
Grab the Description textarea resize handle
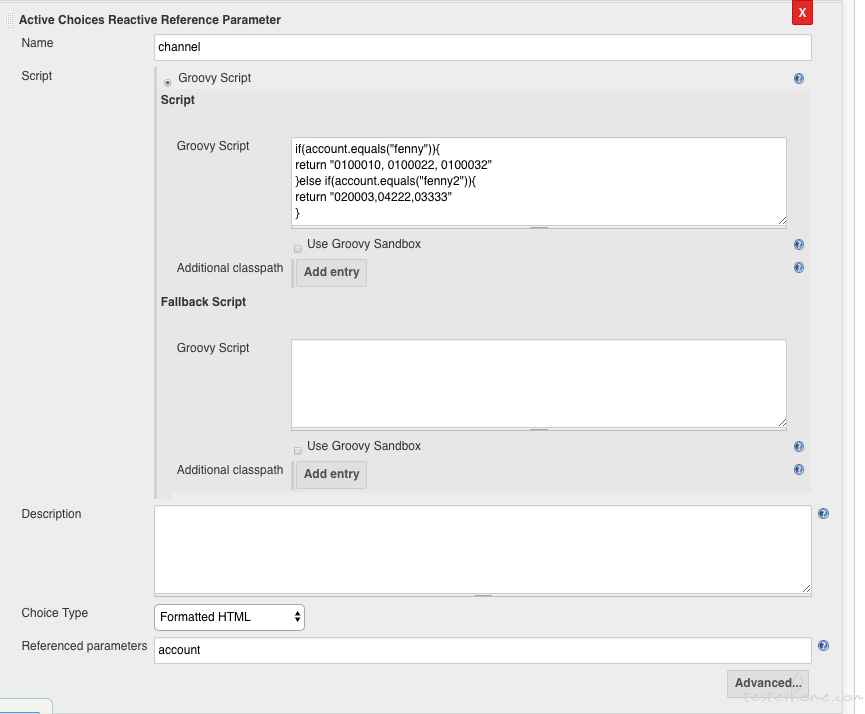[806, 588]
